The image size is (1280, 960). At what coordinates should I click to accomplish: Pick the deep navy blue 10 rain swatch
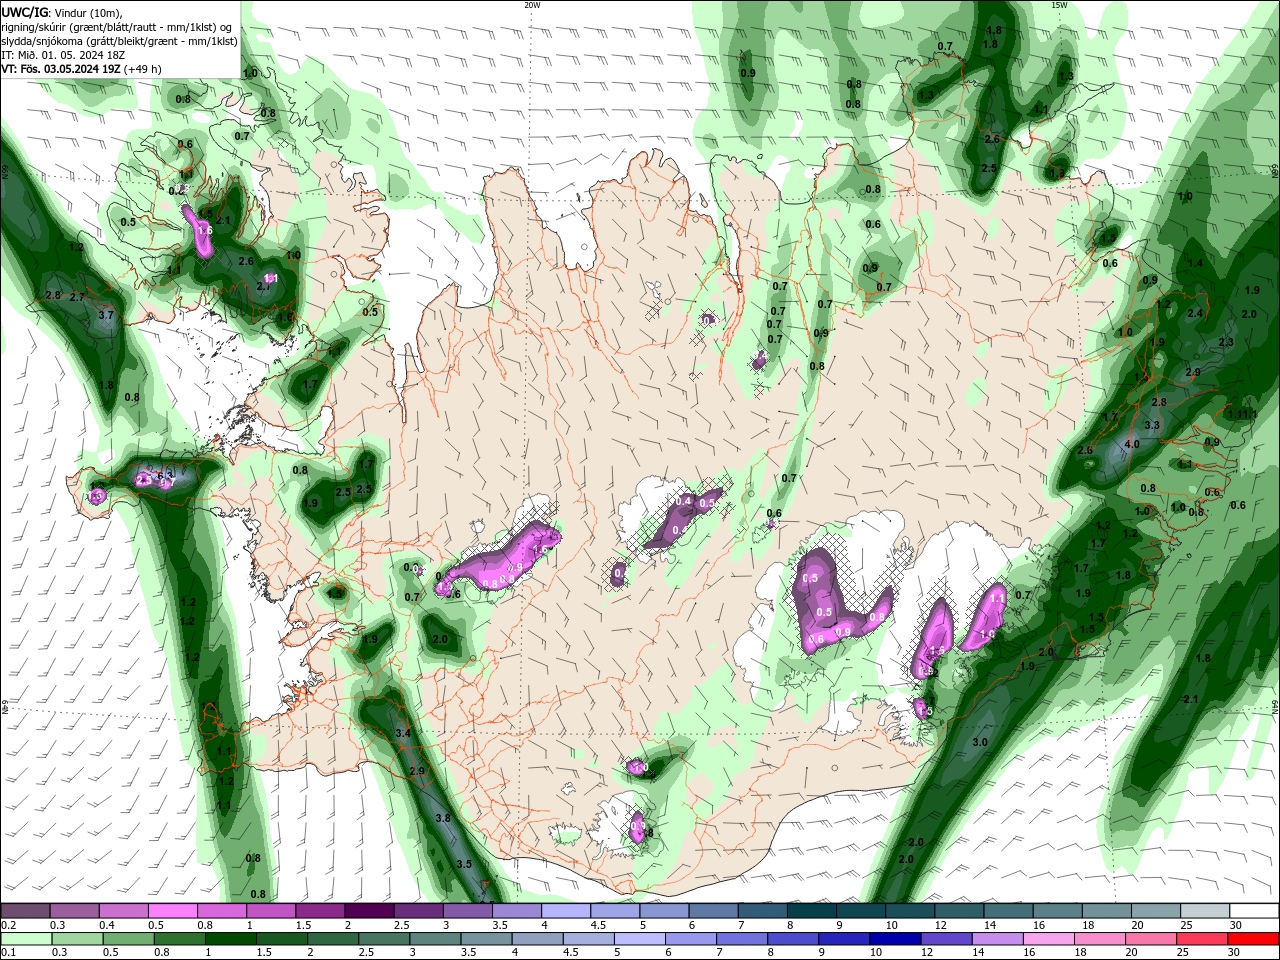[895, 939]
